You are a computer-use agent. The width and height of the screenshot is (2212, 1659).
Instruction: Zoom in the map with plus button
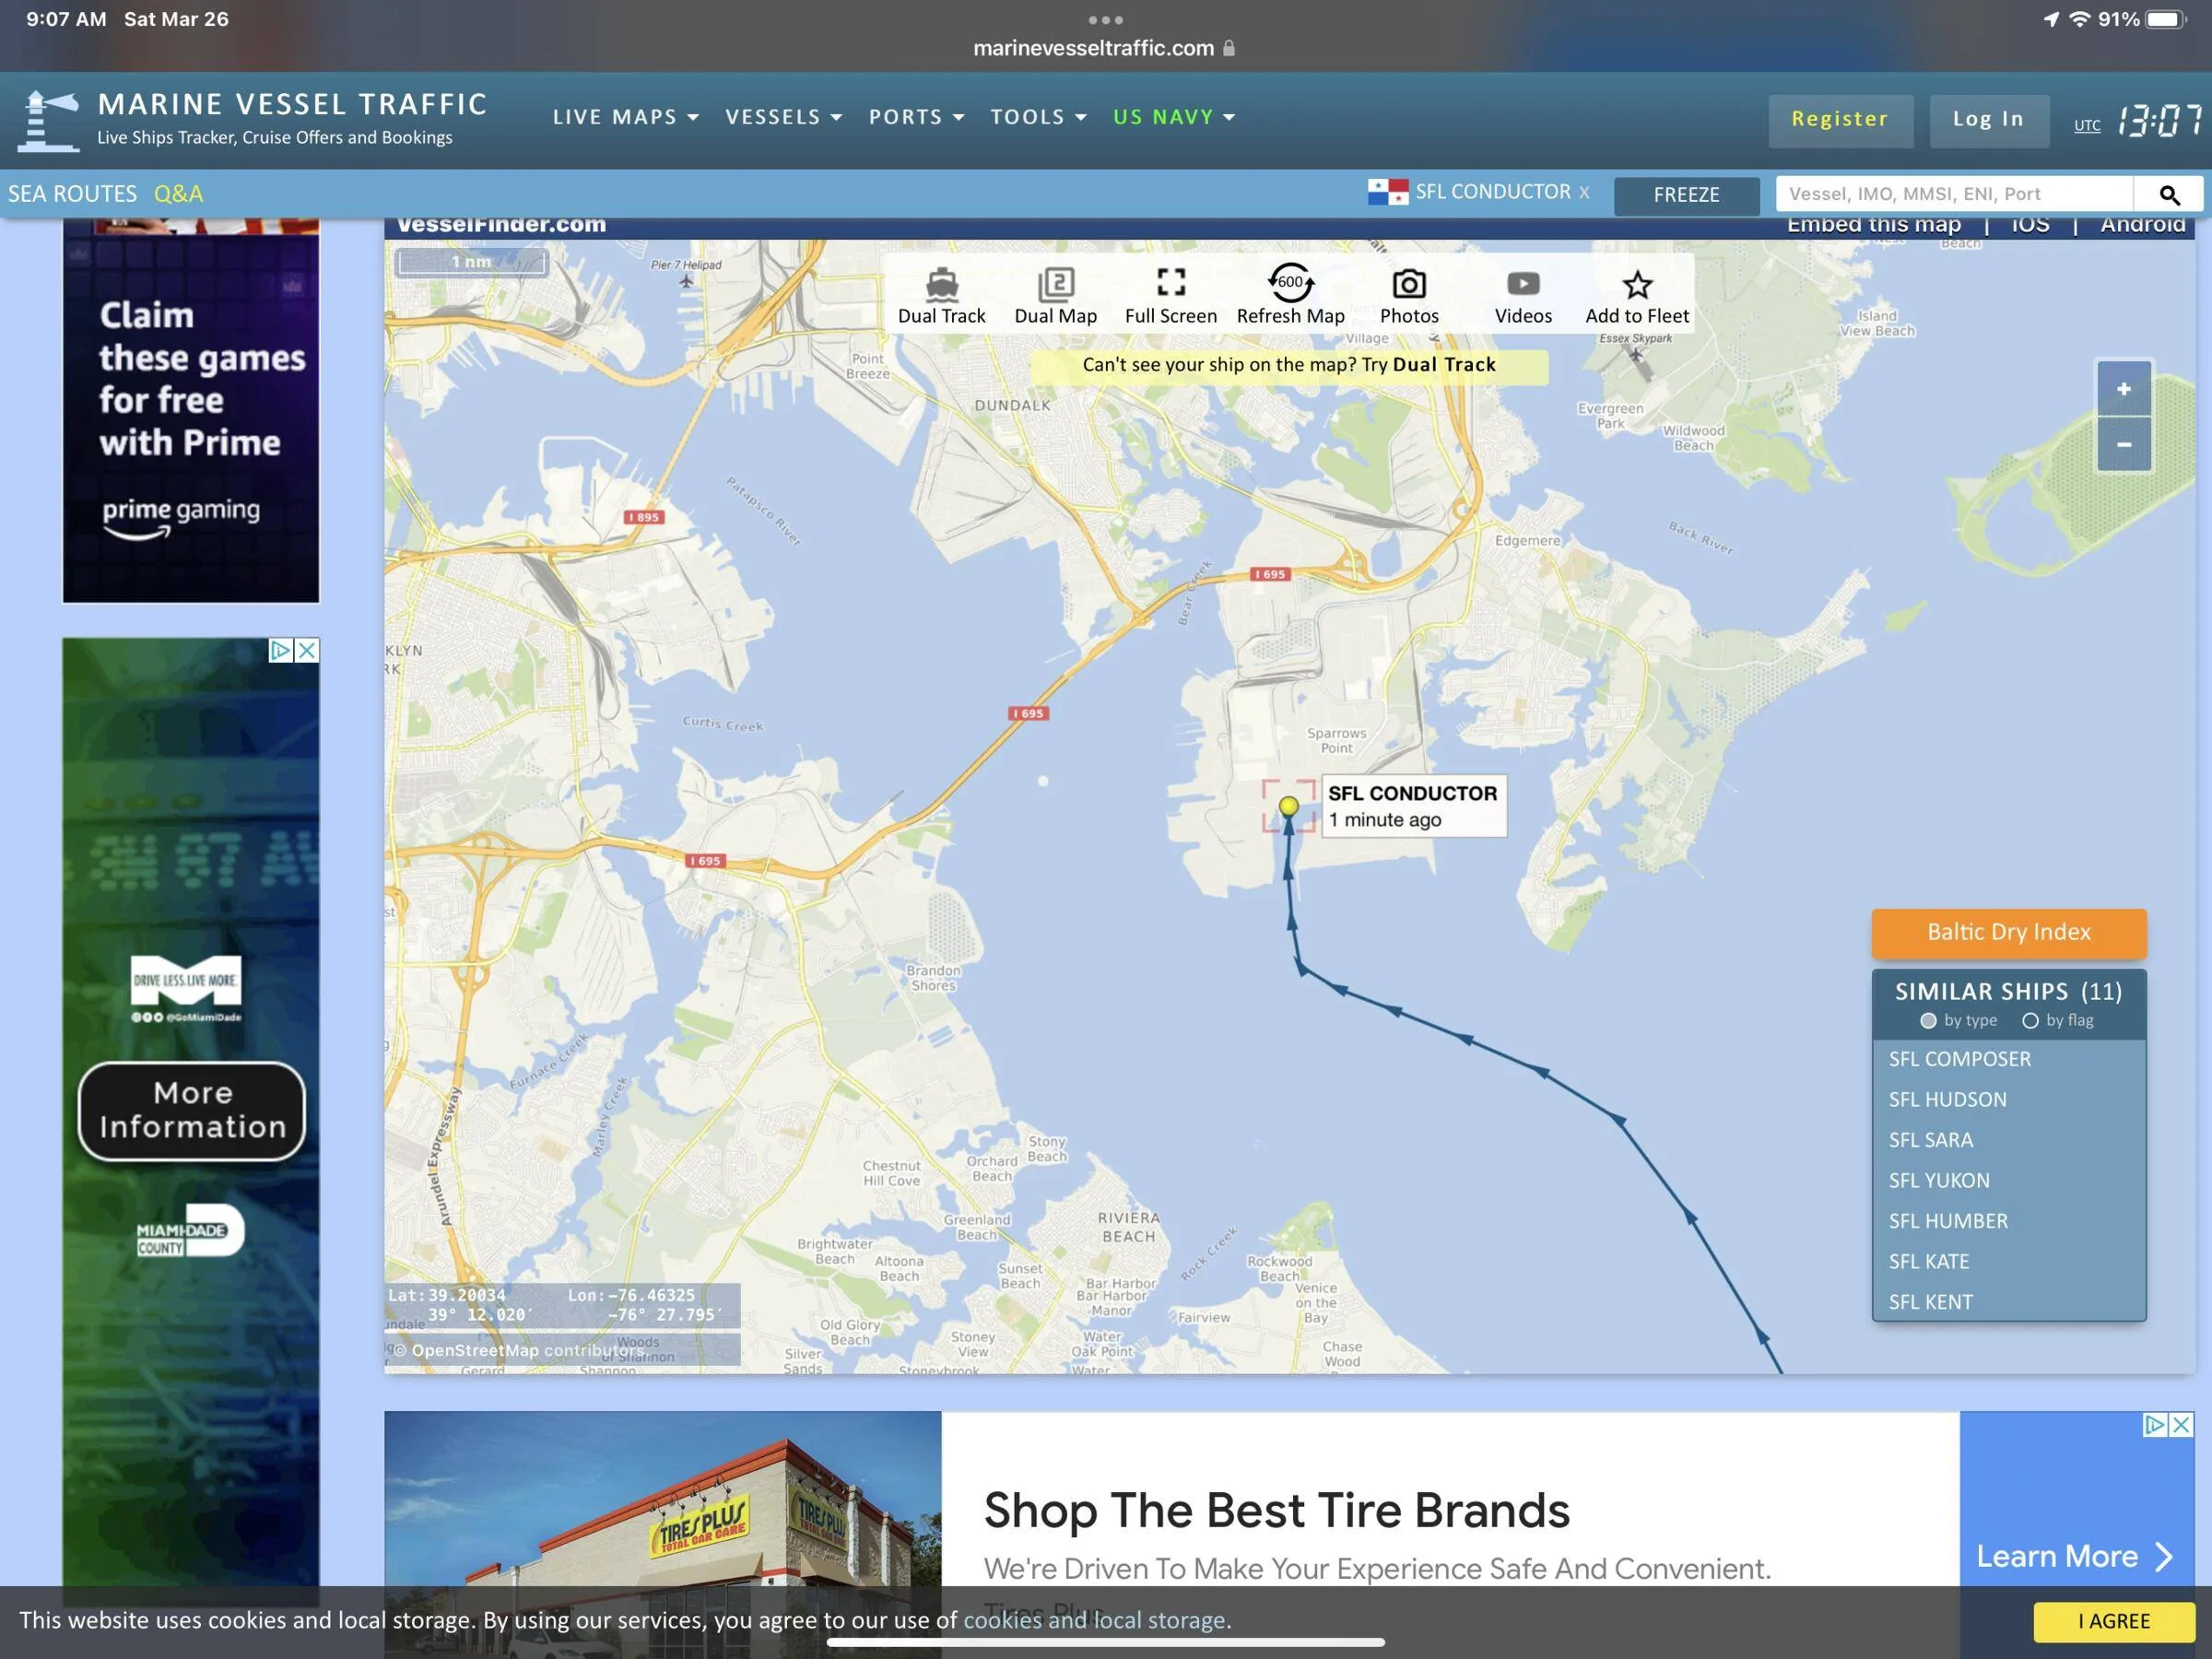click(2123, 389)
